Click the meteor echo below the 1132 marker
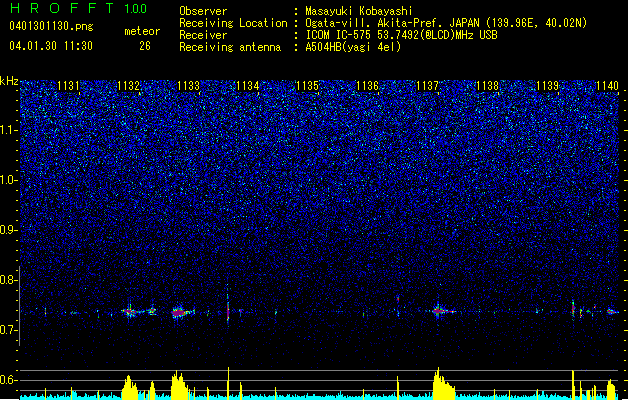 point(132,312)
